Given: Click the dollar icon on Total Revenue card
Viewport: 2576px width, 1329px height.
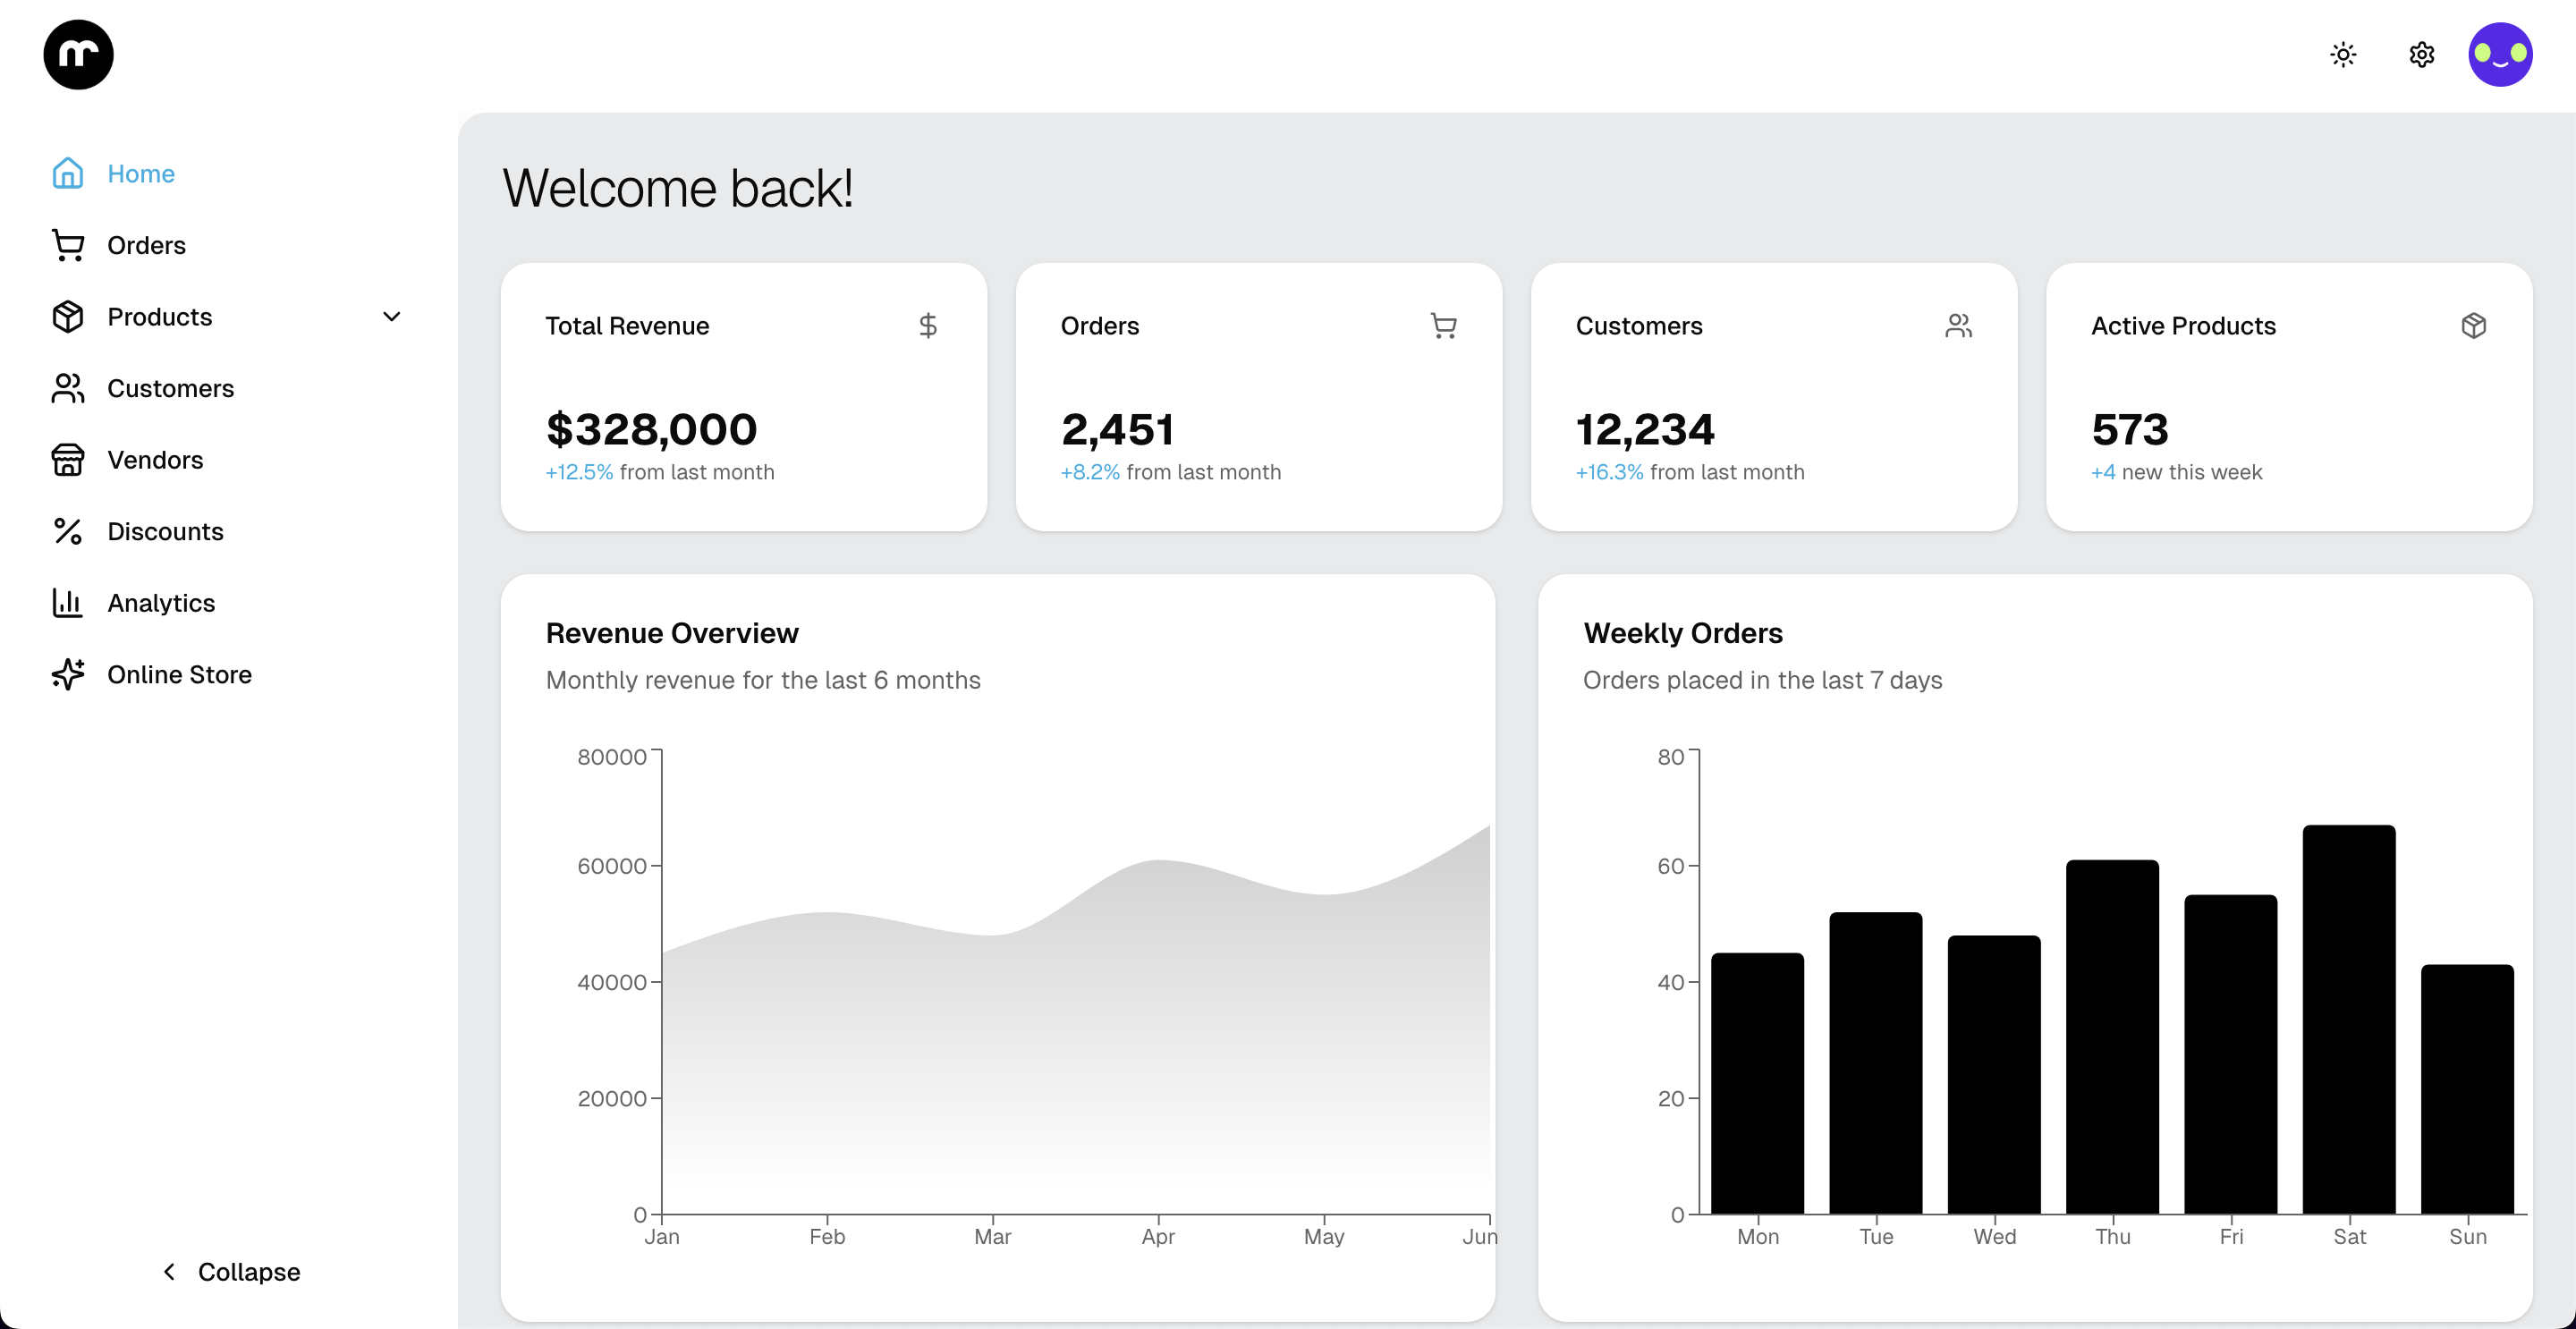Looking at the screenshot, I should point(929,325).
